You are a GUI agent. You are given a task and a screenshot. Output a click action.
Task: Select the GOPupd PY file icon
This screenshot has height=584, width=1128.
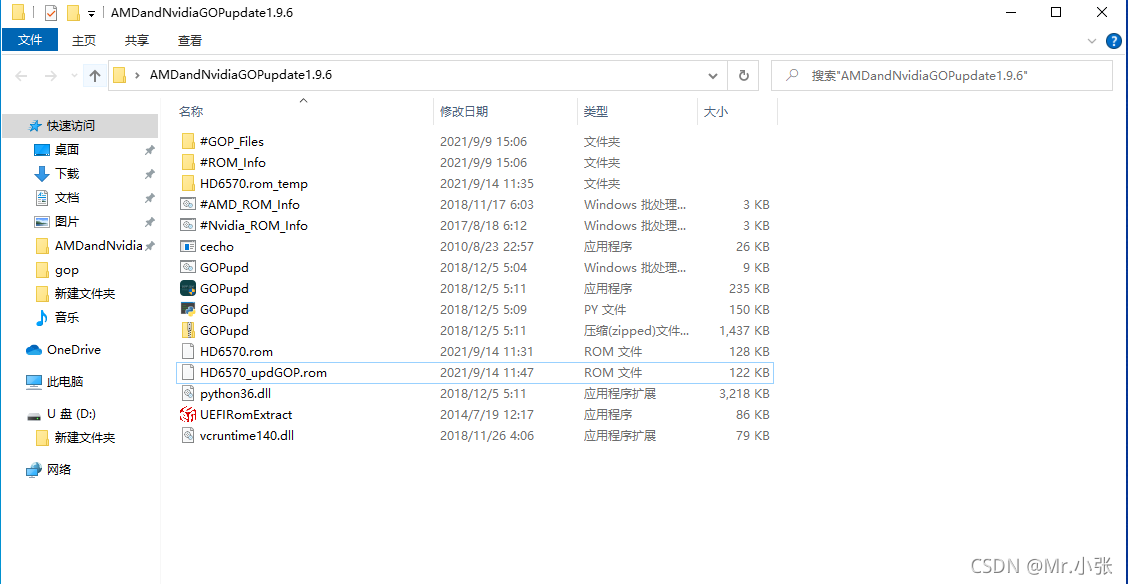tap(188, 309)
